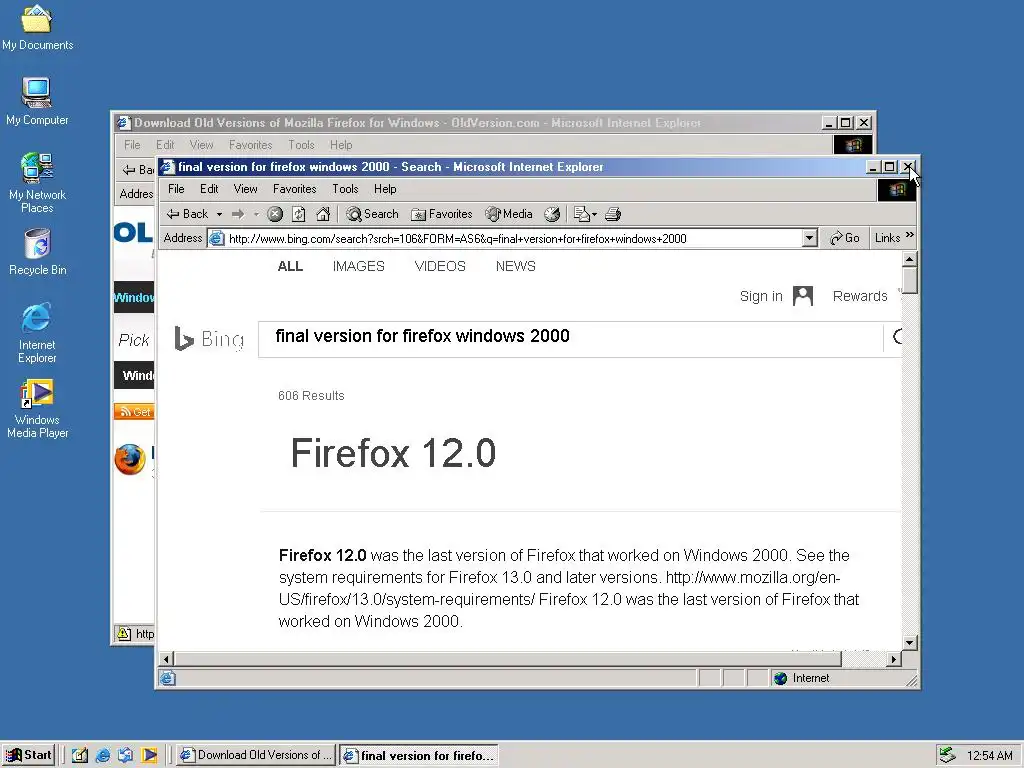The width and height of the screenshot is (1024, 768).
Task: Click File menu in OldVersion window
Action: coord(132,145)
